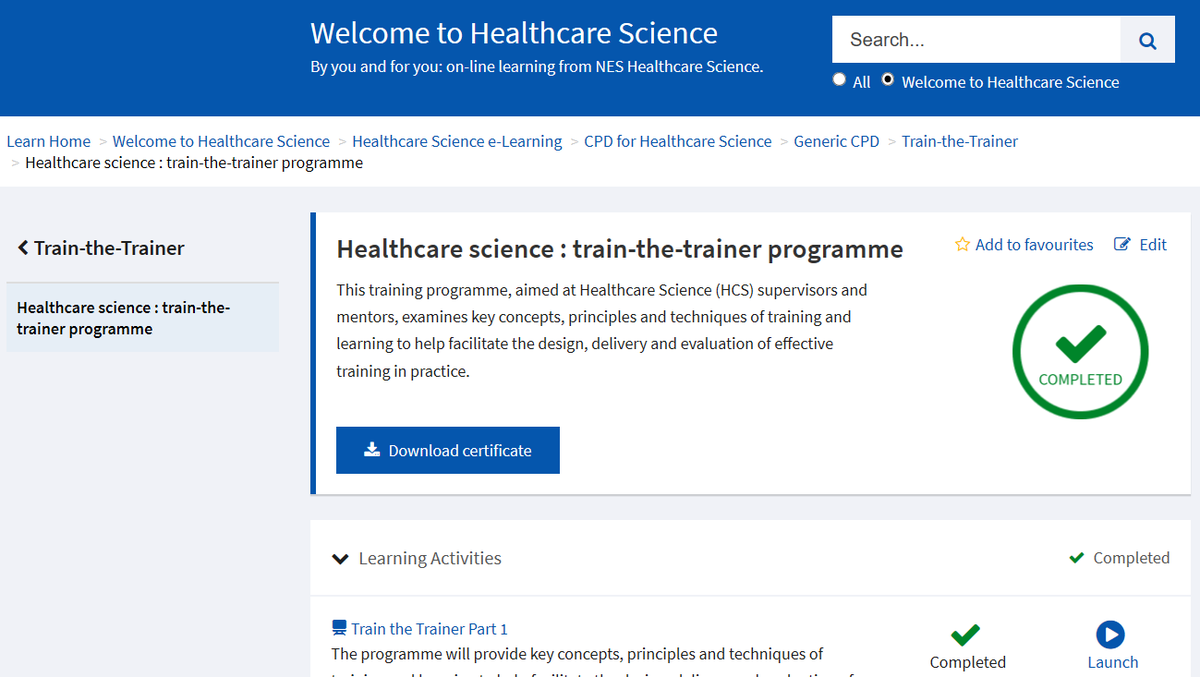Go back via Train-the-Trainer sidebar chevron
Viewport: 1200px width, 677px height.
pos(23,248)
